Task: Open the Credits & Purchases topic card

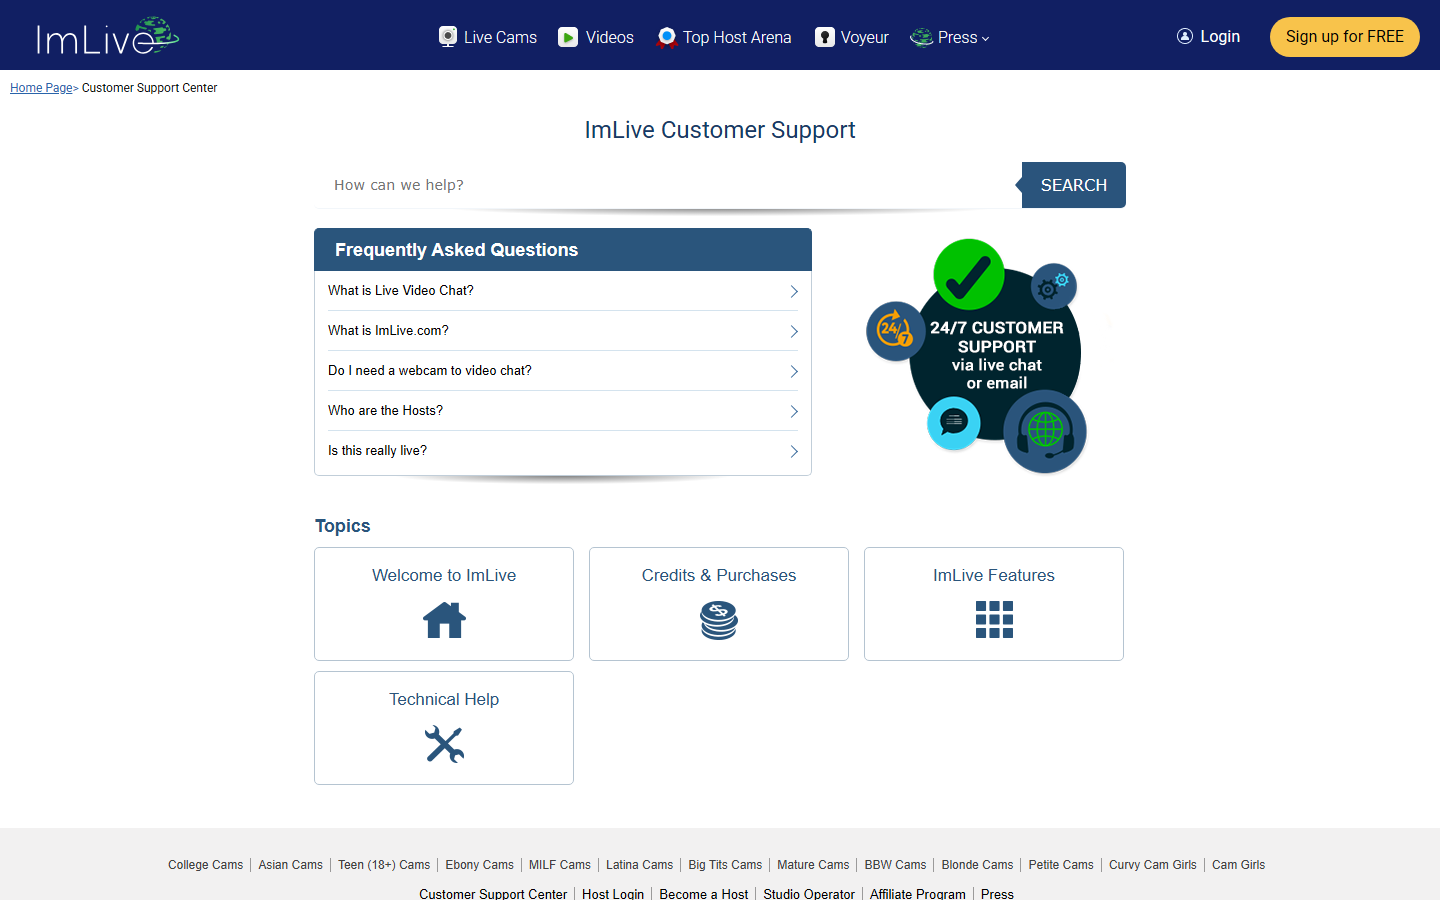Action: click(719, 604)
